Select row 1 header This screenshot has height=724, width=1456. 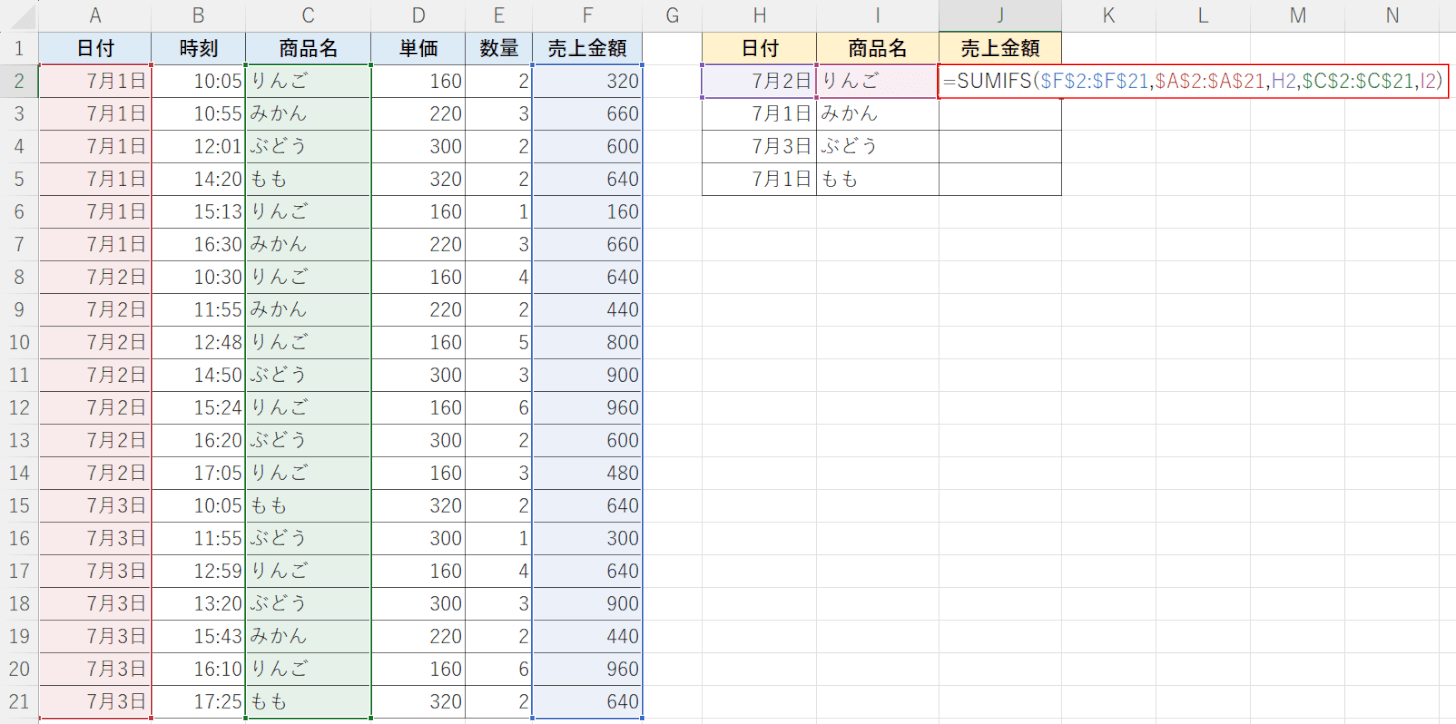pos(19,48)
